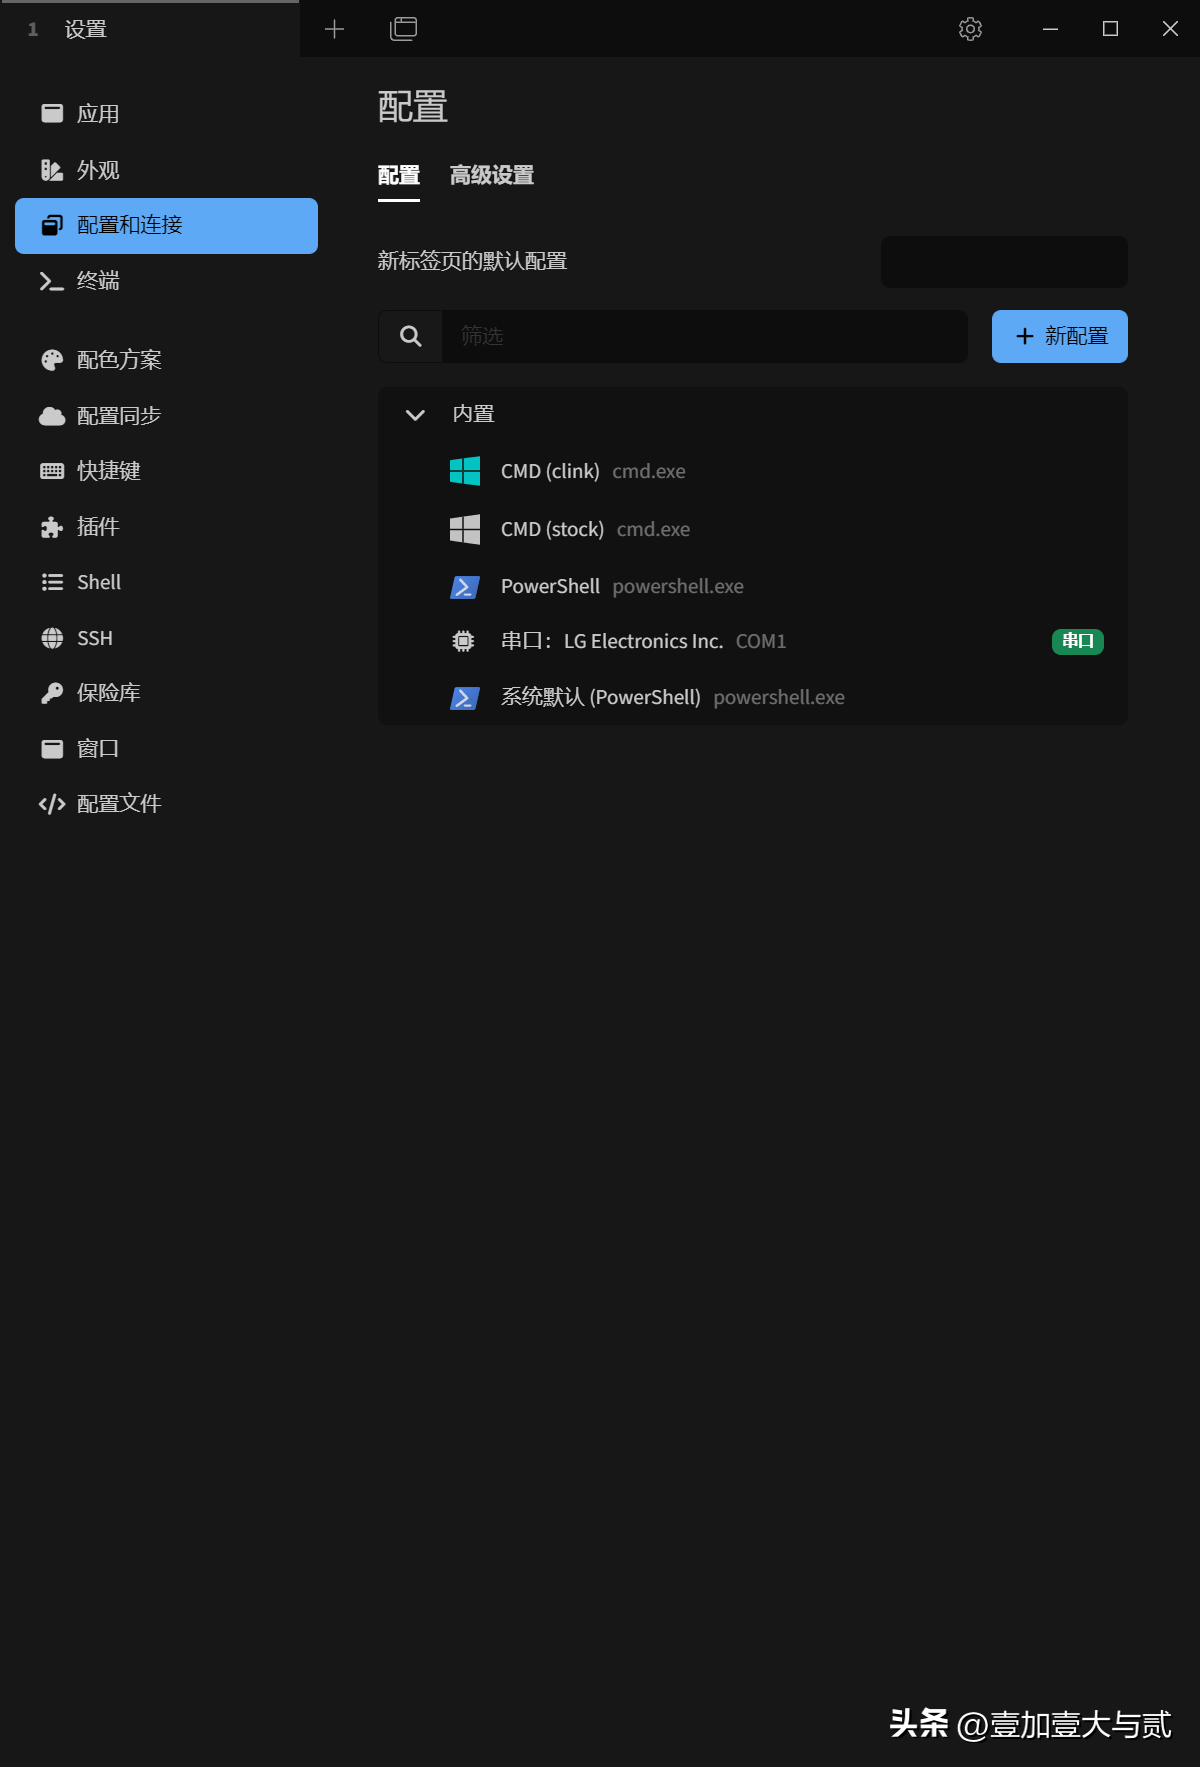Open the 配置文件 config file editor

166,804
